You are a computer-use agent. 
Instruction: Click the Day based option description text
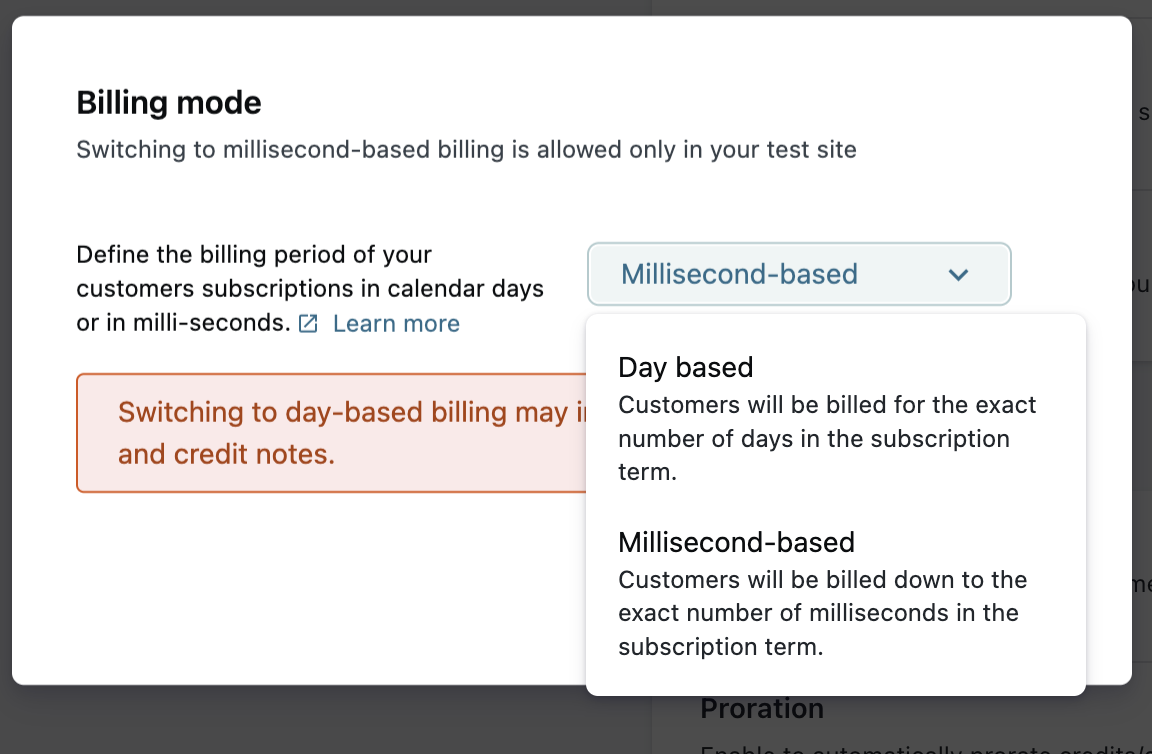(x=826, y=438)
